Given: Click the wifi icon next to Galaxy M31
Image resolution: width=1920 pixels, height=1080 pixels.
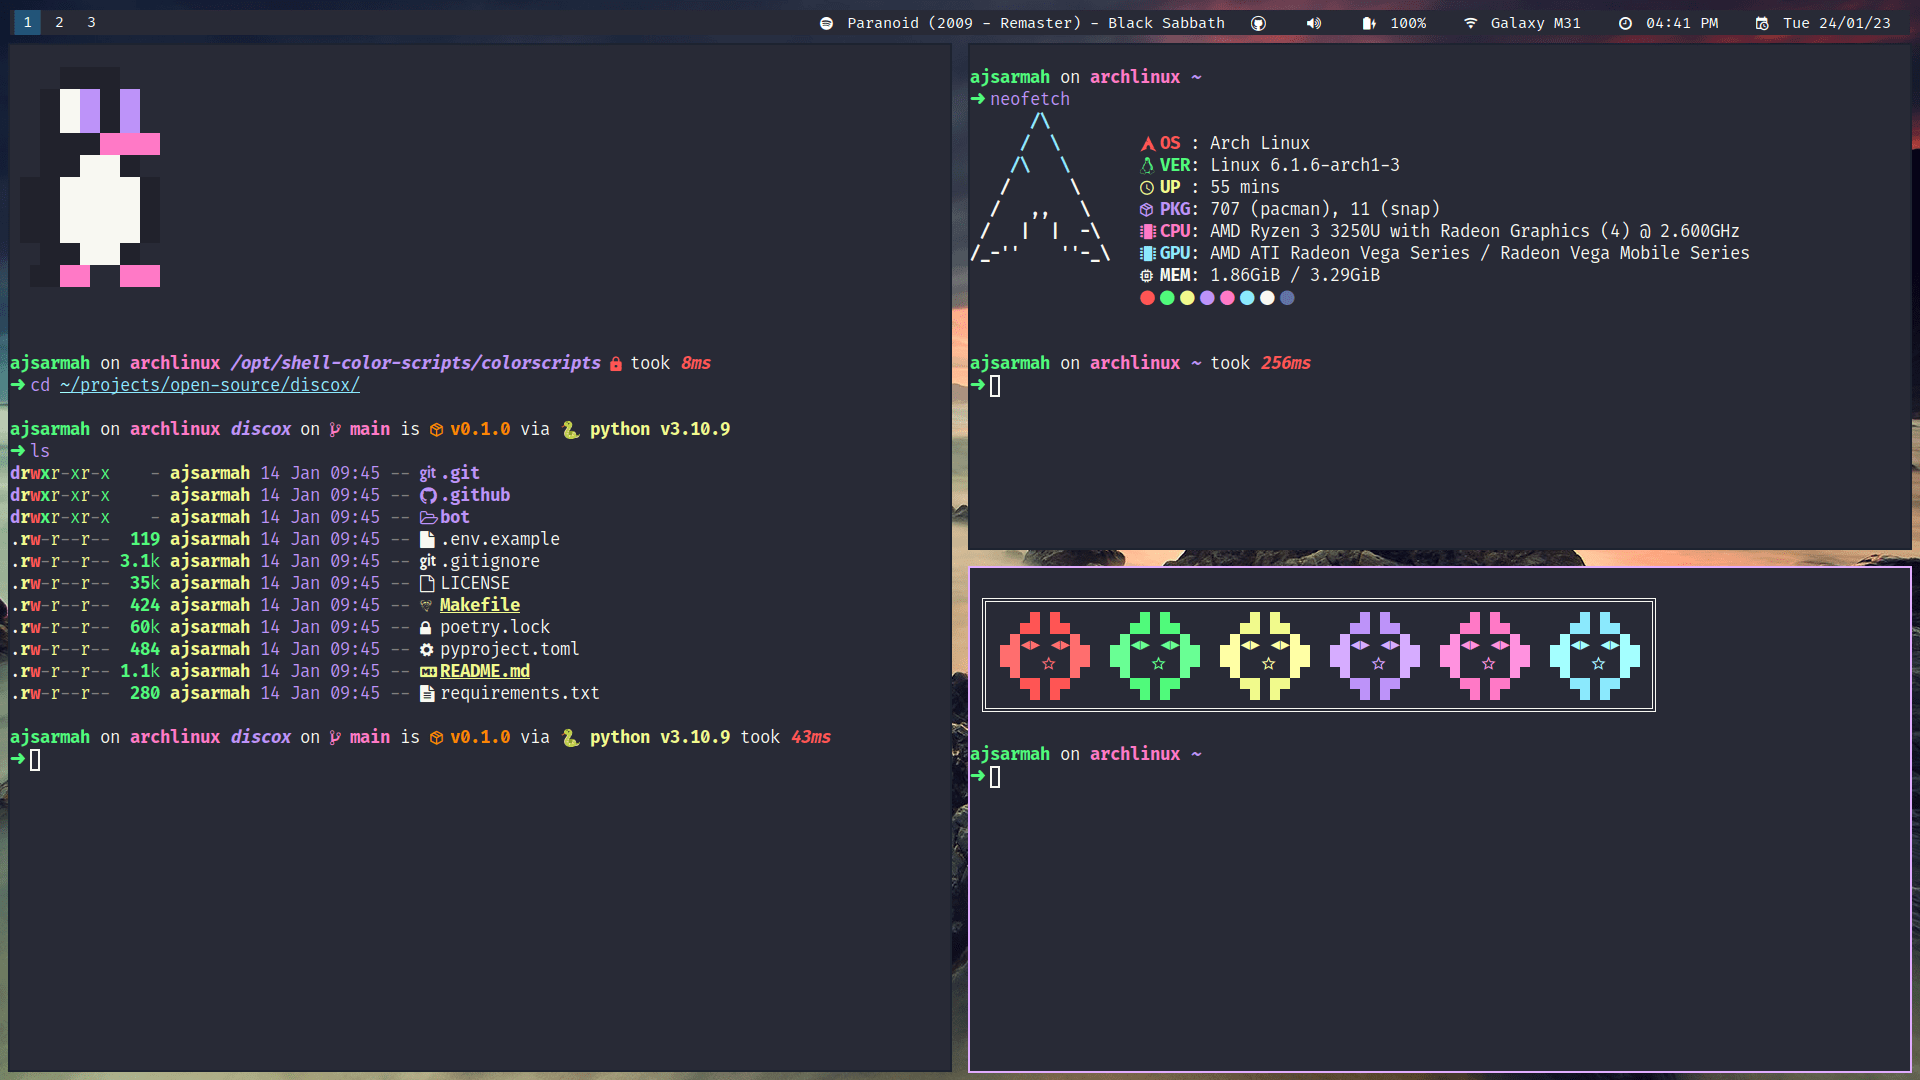Looking at the screenshot, I should [1469, 22].
